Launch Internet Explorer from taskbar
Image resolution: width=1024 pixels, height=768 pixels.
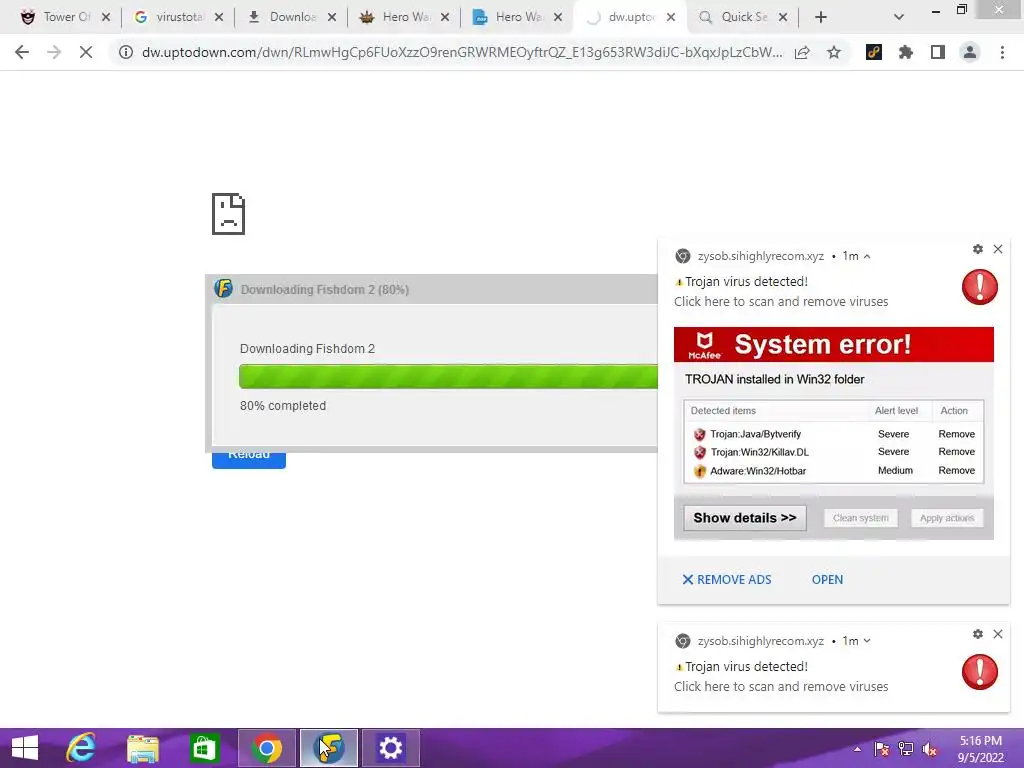coord(82,748)
